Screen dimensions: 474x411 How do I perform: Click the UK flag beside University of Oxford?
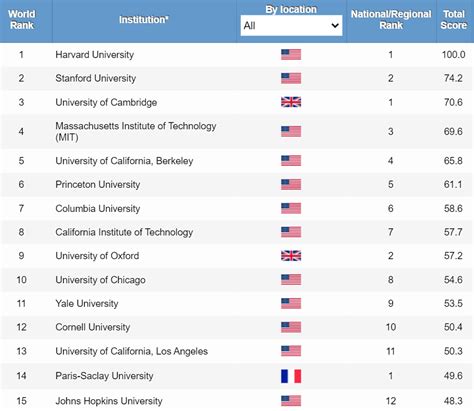pos(291,256)
